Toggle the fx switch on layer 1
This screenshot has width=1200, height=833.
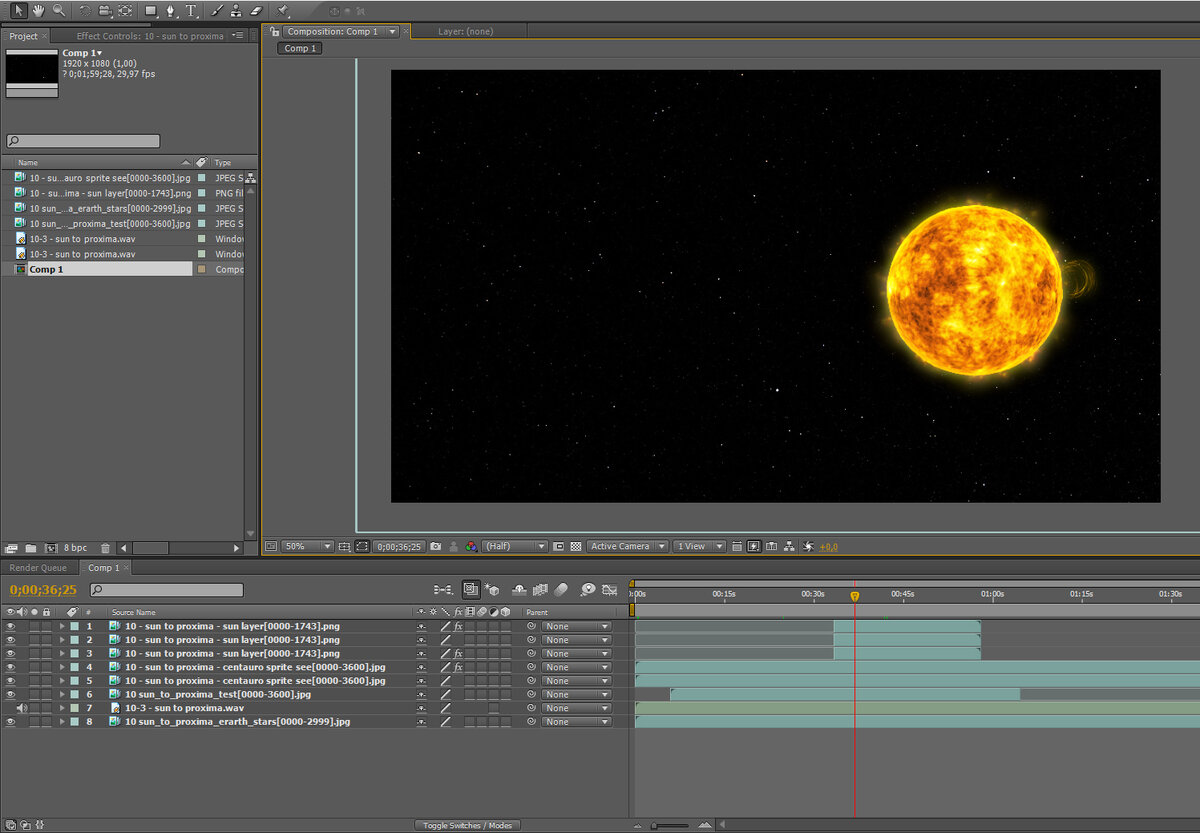(x=458, y=626)
